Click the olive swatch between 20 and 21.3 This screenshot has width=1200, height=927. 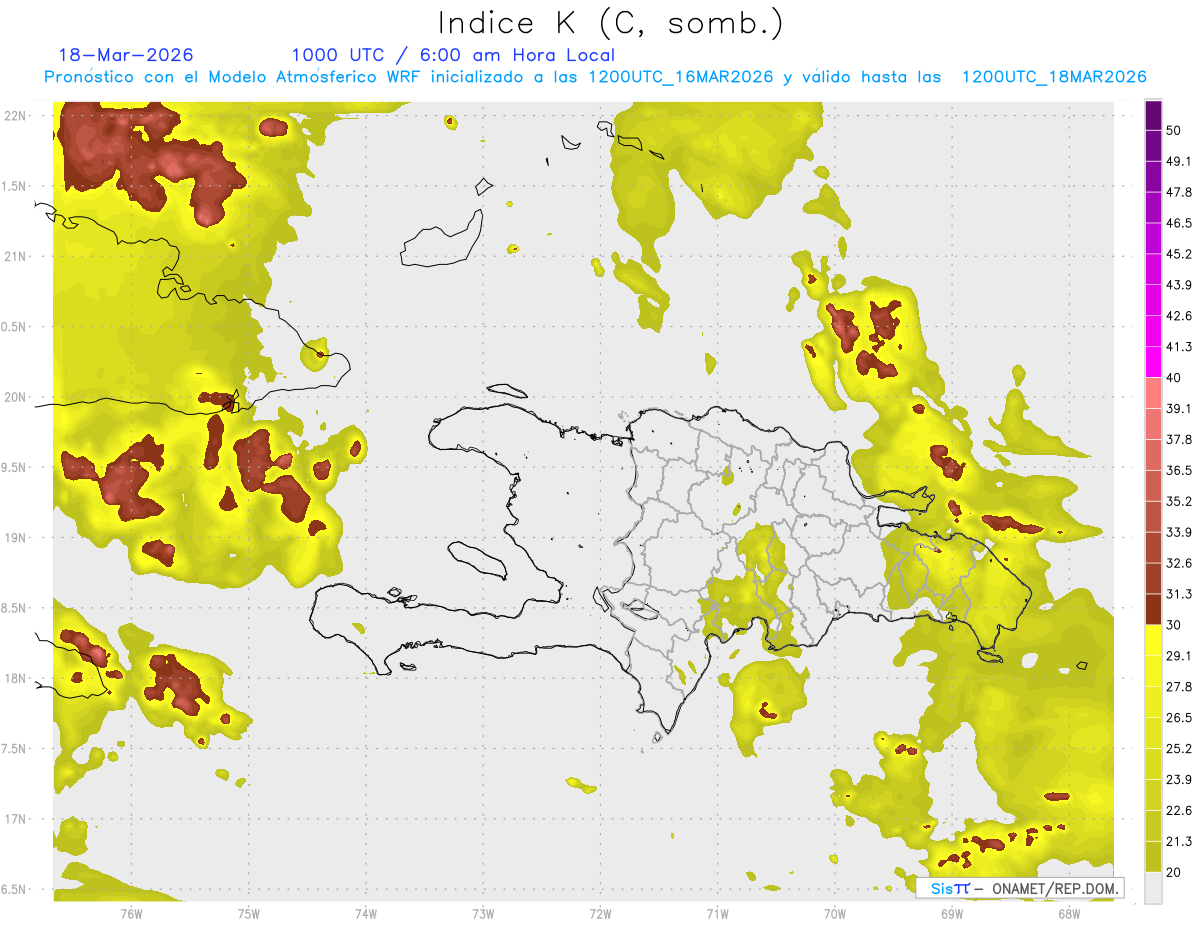click(1153, 857)
